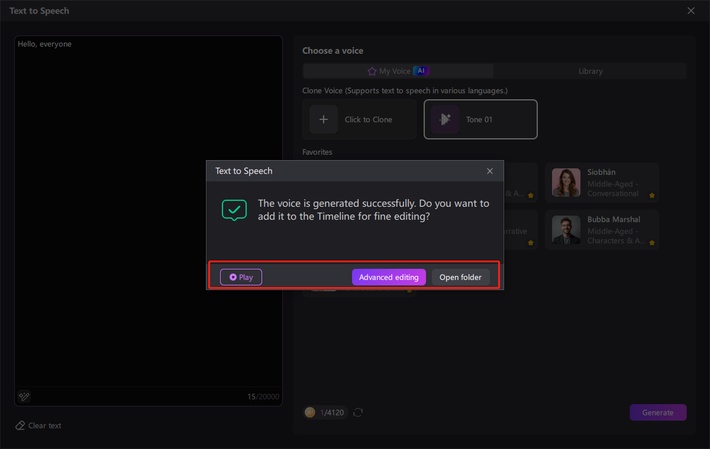Click the plus icon to clone voice

323,119
